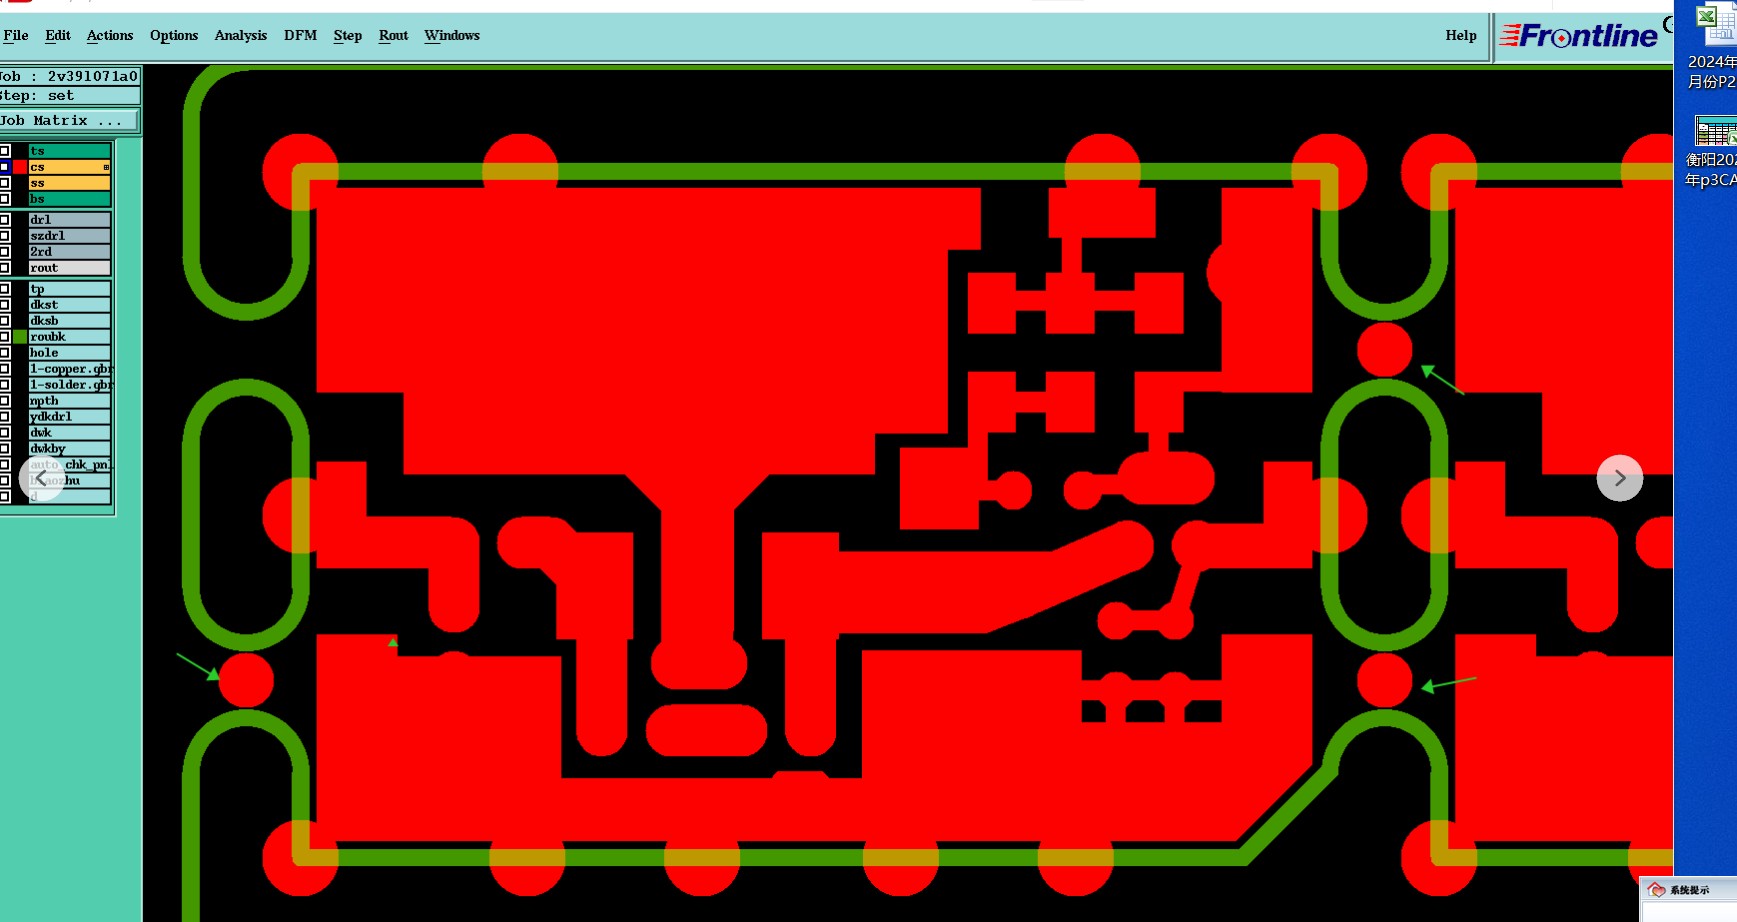Toggle the tp layer checkbox
The height and width of the screenshot is (922, 1737).
[5, 289]
